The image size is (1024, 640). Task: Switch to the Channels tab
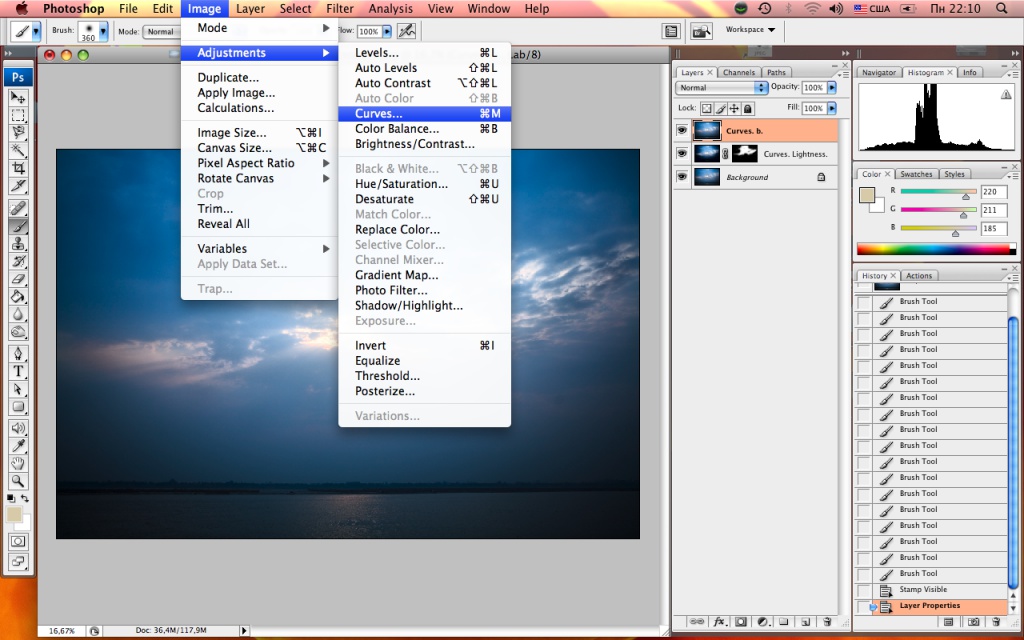pyautogui.click(x=739, y=73)
